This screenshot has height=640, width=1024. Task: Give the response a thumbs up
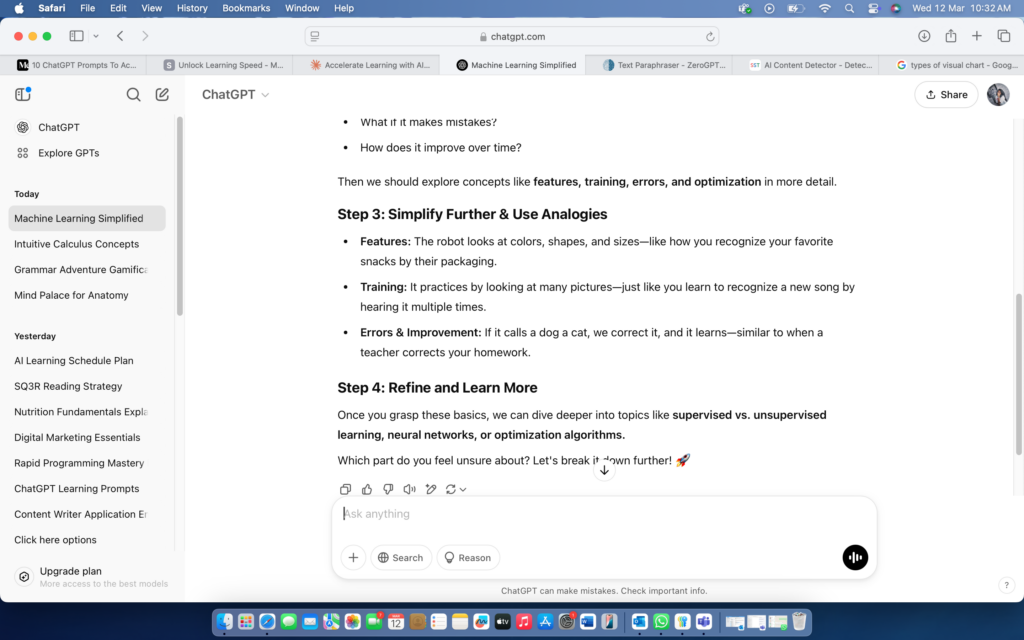(x=367, y=489)
